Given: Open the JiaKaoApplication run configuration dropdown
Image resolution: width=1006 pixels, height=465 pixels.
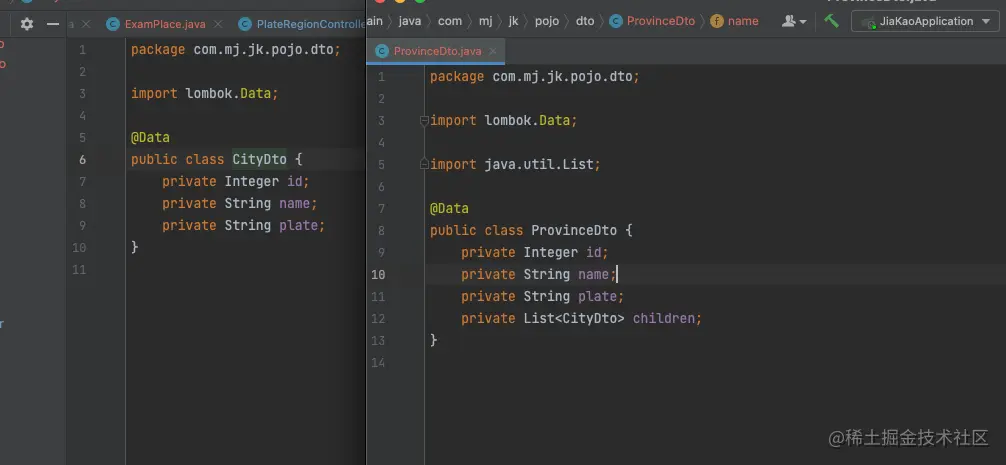Looking at the screenshot, I should tap(925, 21).
